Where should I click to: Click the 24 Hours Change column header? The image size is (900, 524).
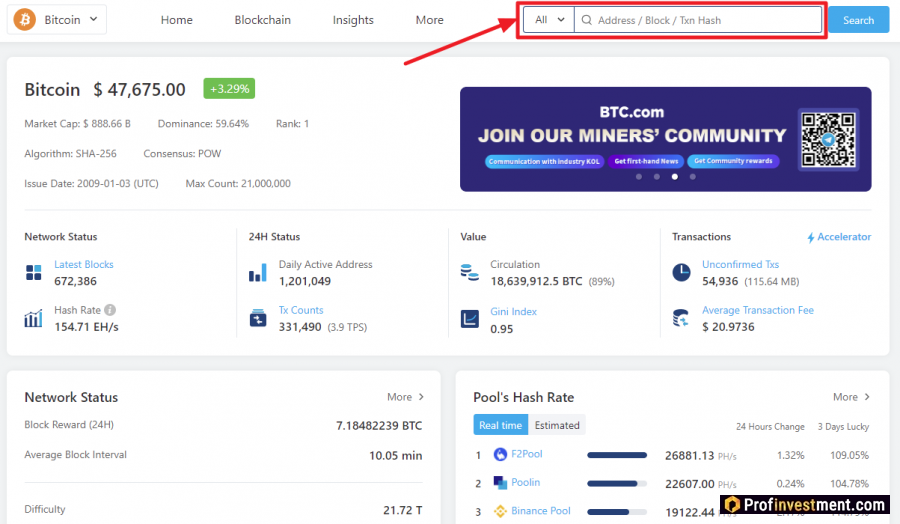point(770,426)
